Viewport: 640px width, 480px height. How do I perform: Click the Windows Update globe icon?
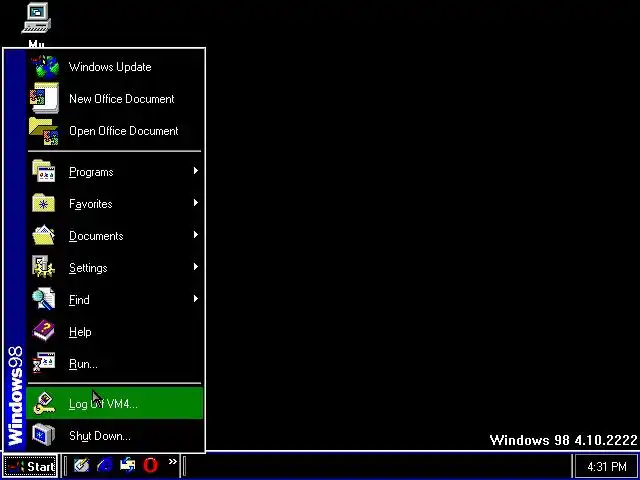(x=45, y=67)
